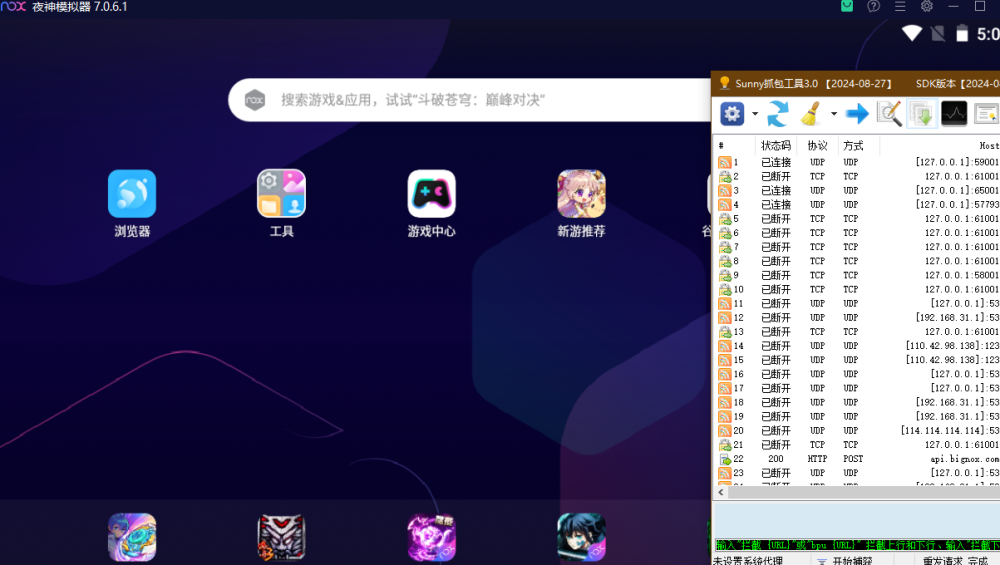
Task: Select row 16 UDP 已断开 entry
Action: [x=857, y=374]
